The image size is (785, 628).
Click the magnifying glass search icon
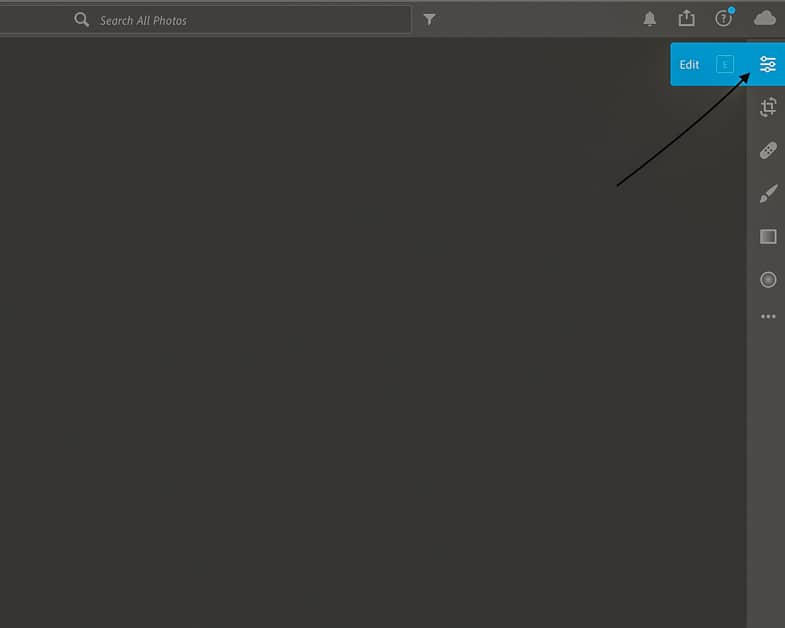pyautogui.click(x=81, y=20)
